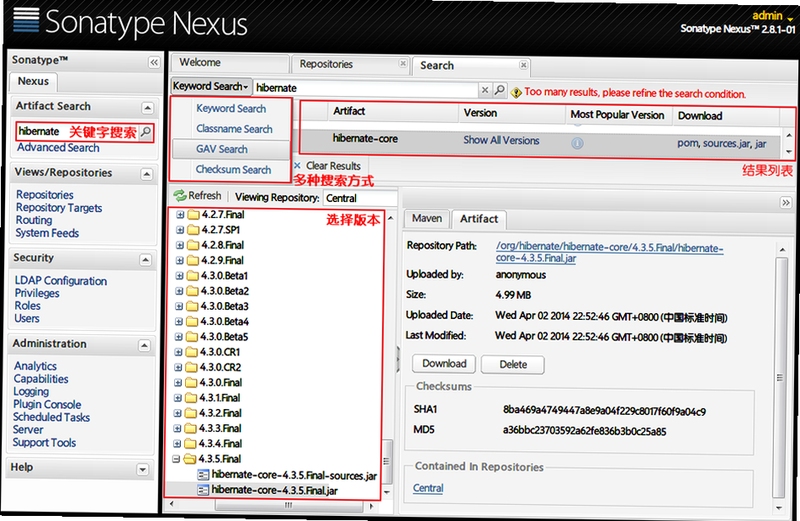Viewport: 800px width, 521px height.
Task: Expand the 4.3.2.Final tree node
Action: (x=178, y=413)
